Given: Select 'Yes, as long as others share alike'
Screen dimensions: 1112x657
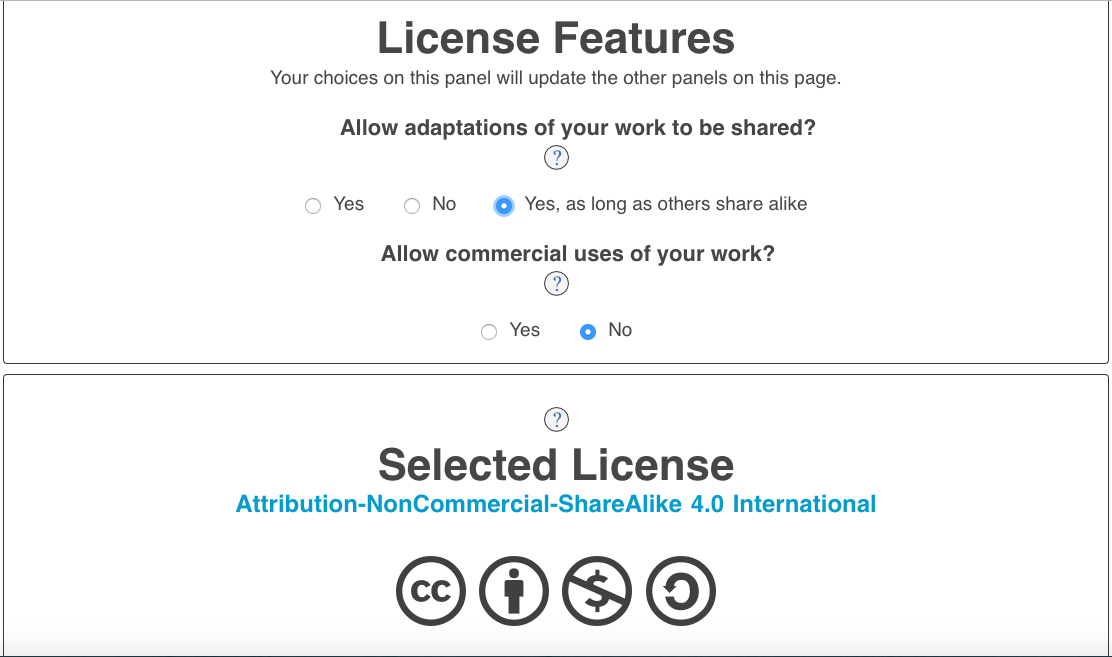Looking at the screenshot, I should (504, 206).
